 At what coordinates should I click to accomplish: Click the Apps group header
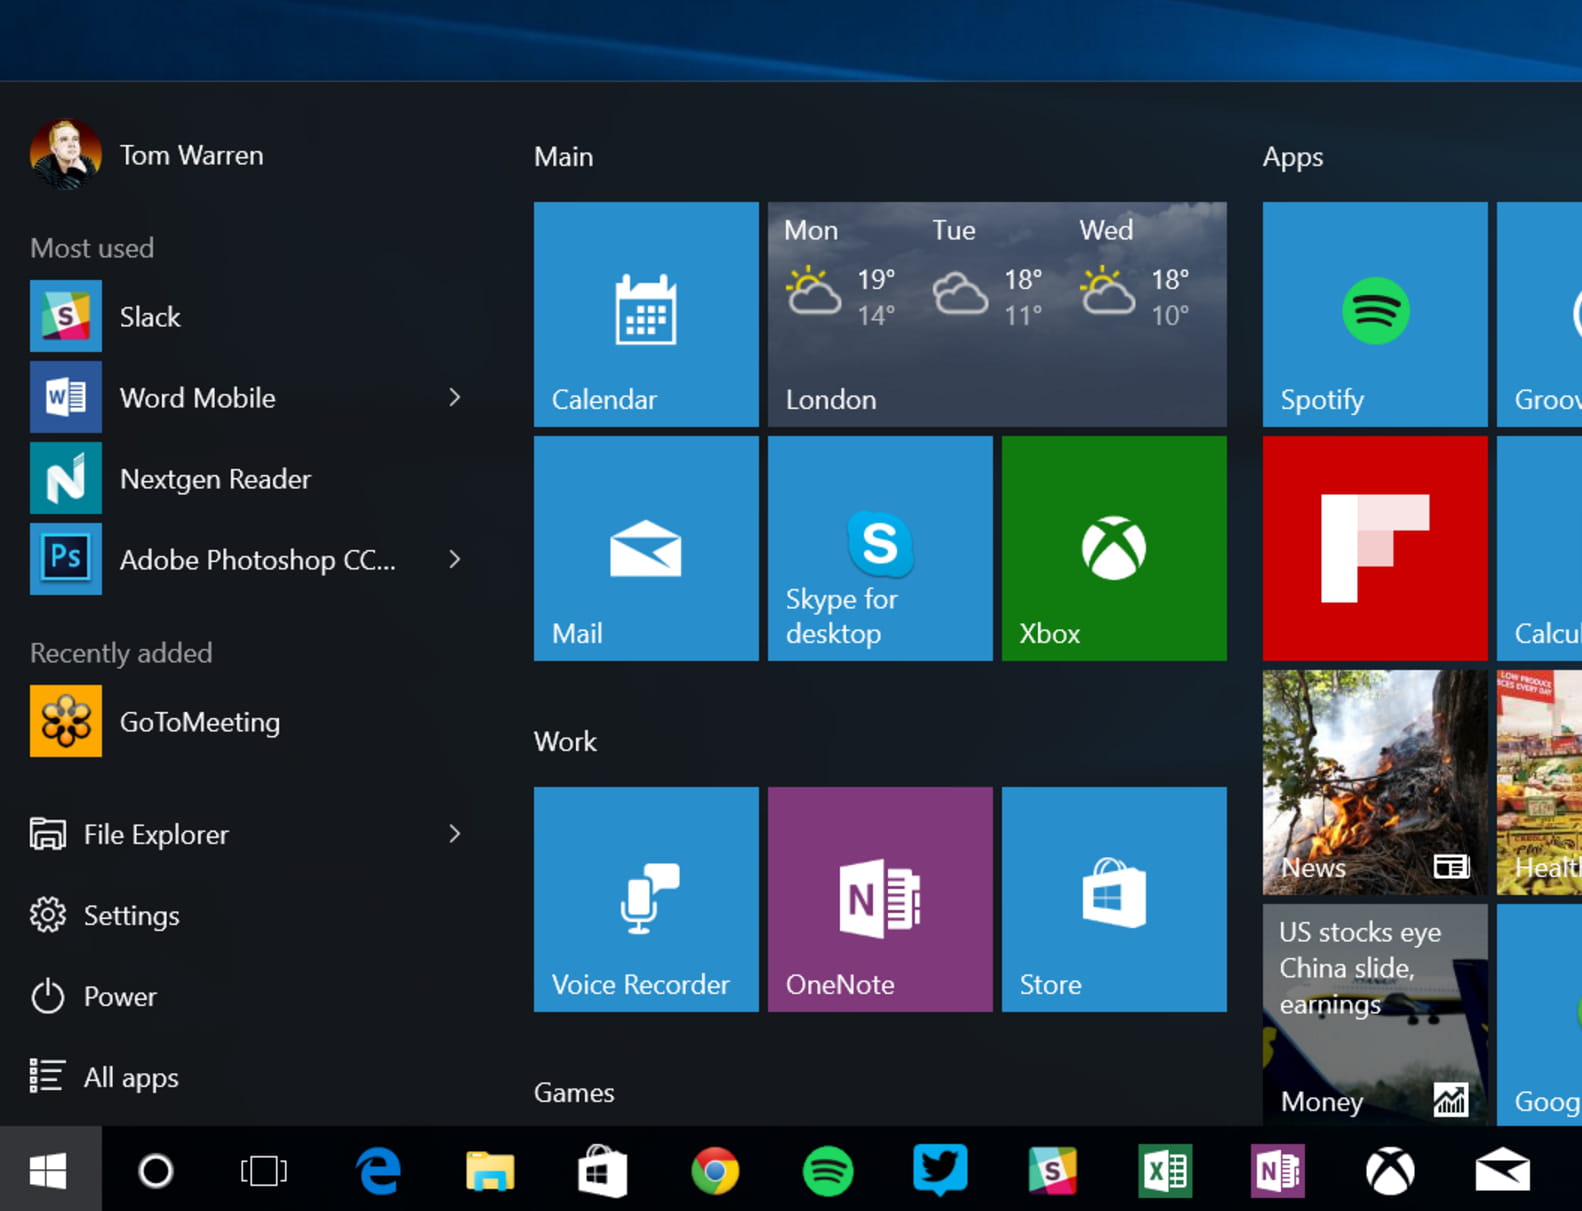1293,157
